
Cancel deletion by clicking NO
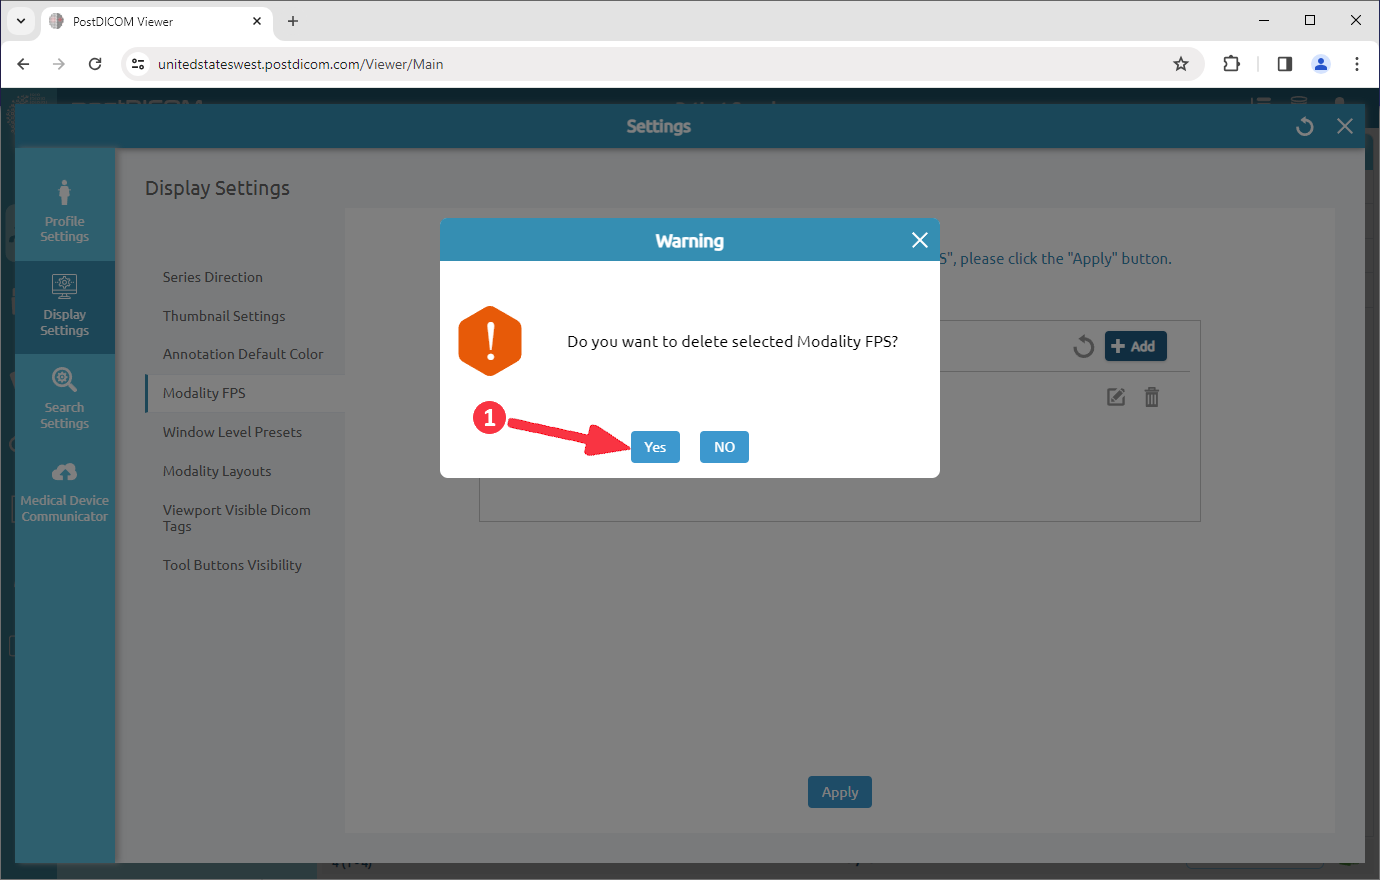point(723,447)
